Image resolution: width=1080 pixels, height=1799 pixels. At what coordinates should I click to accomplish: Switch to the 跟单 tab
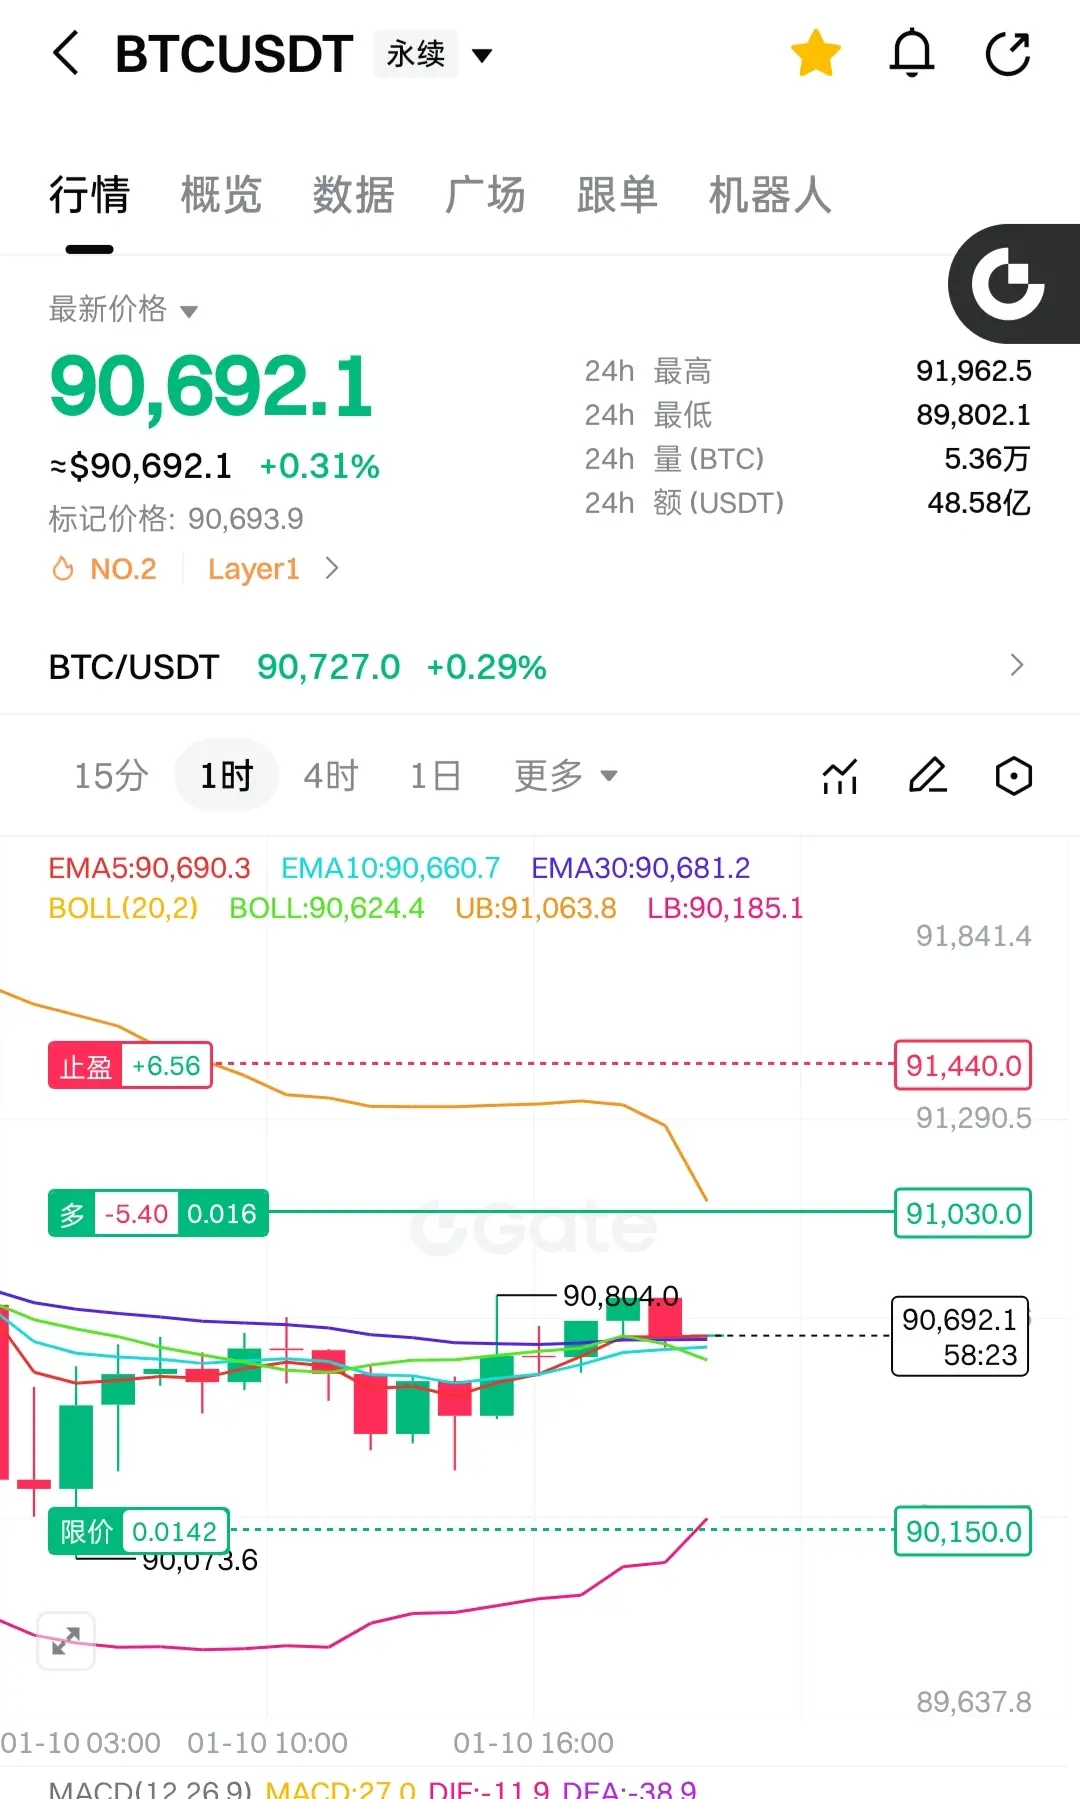(617, 195)
